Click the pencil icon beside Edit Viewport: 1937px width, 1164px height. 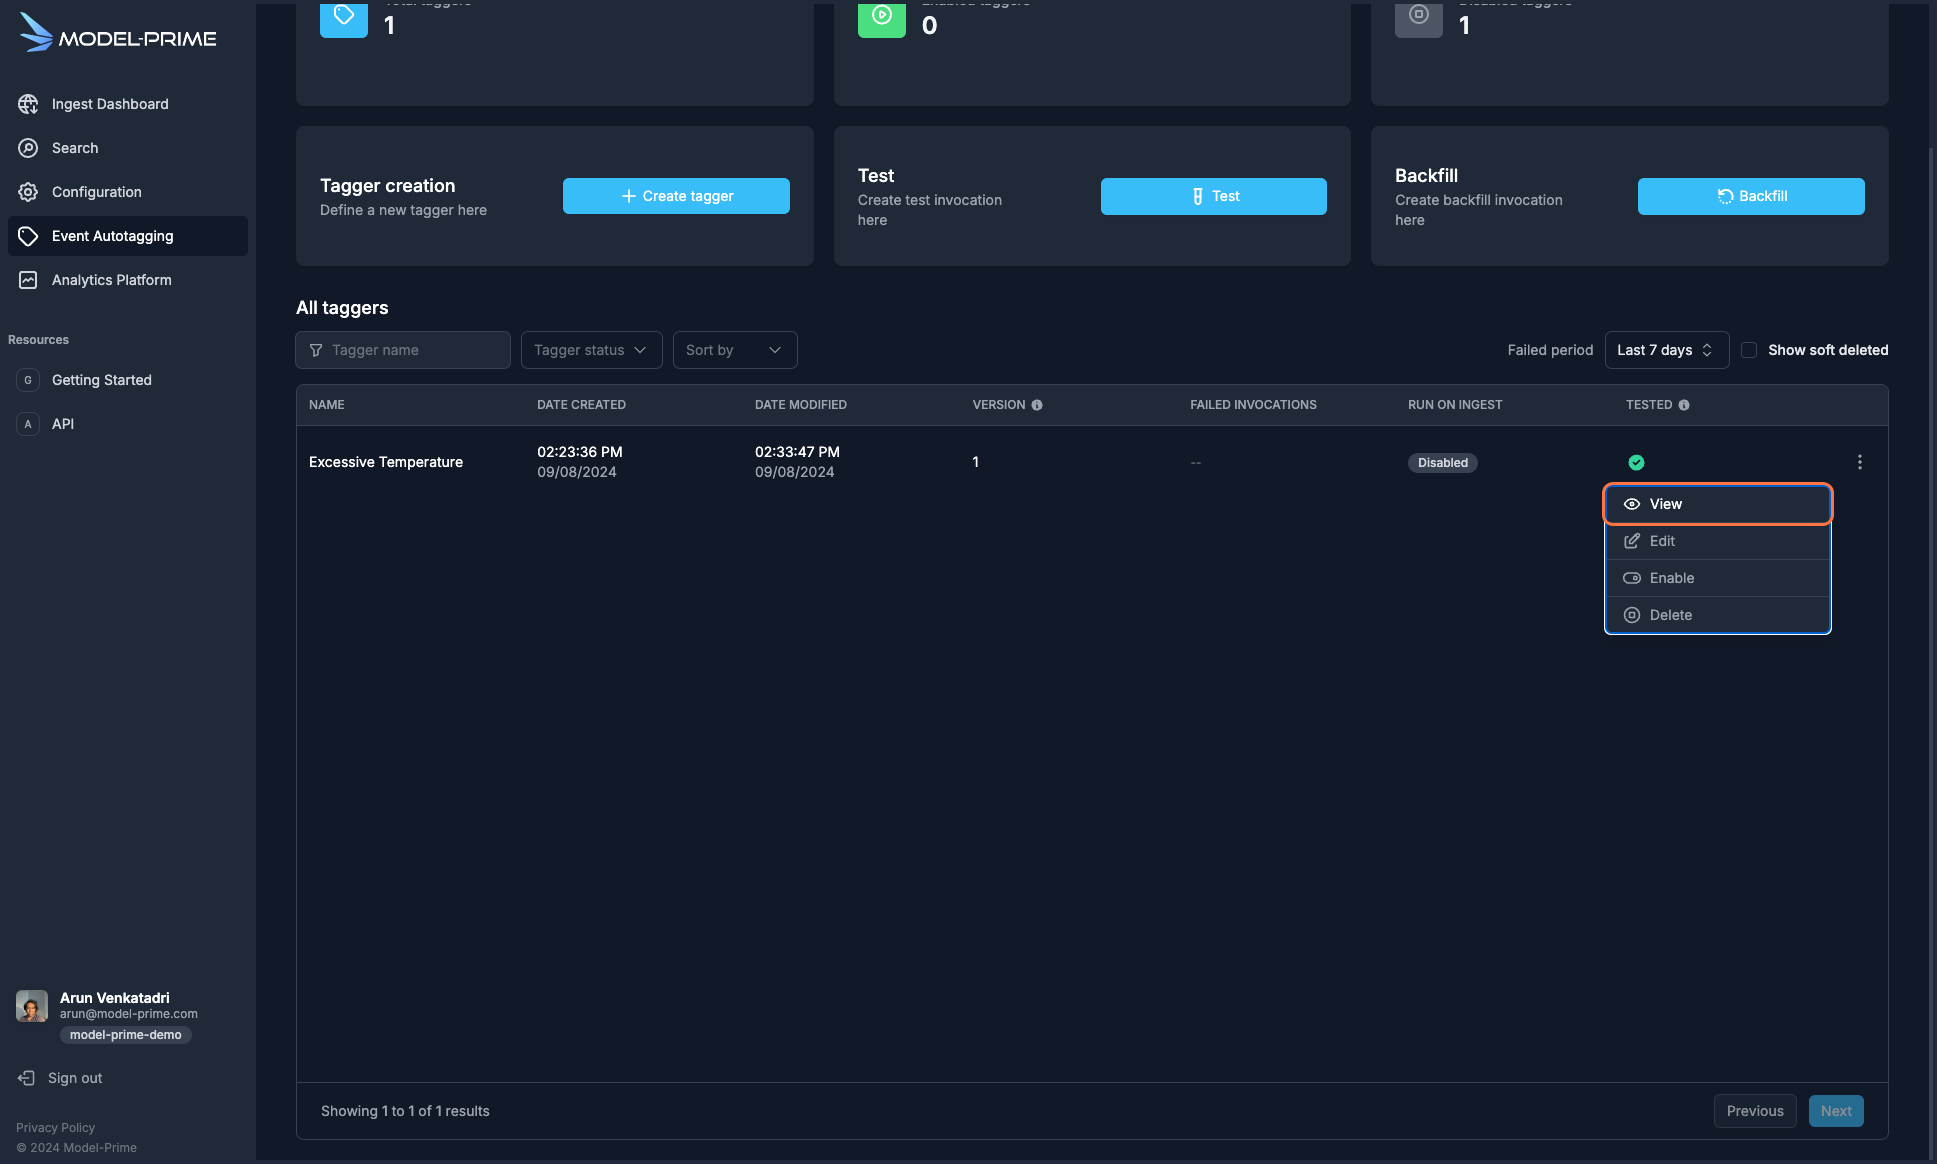pos(1632,541)
